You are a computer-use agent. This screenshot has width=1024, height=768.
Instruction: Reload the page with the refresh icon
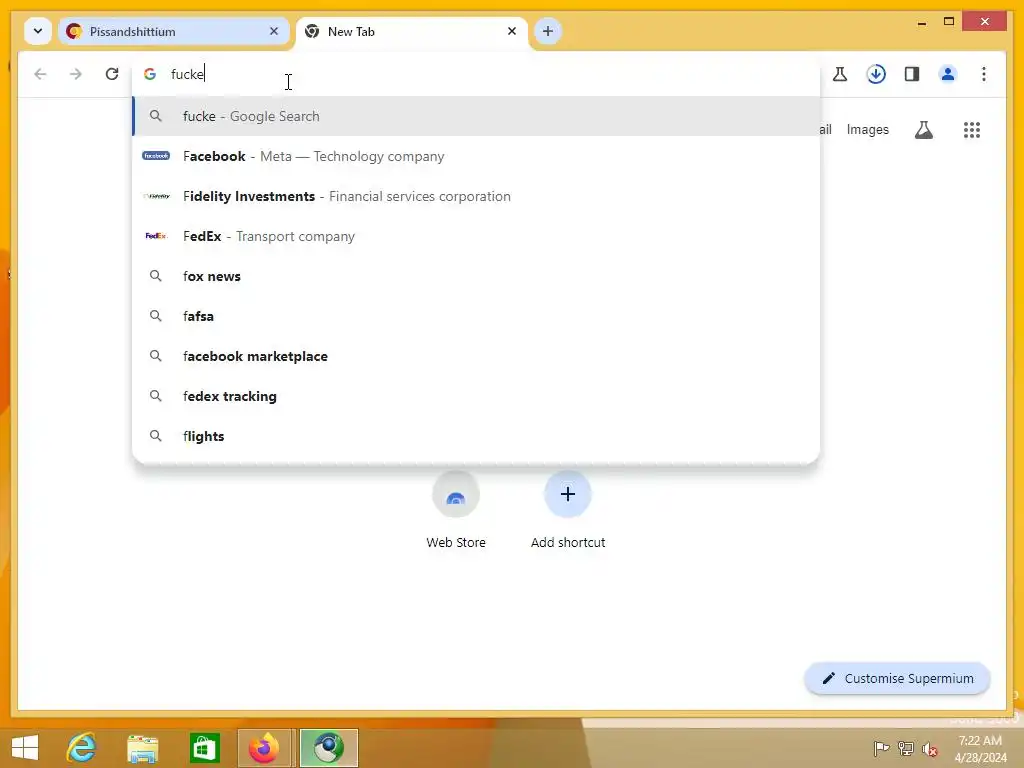tap(112, 74)
